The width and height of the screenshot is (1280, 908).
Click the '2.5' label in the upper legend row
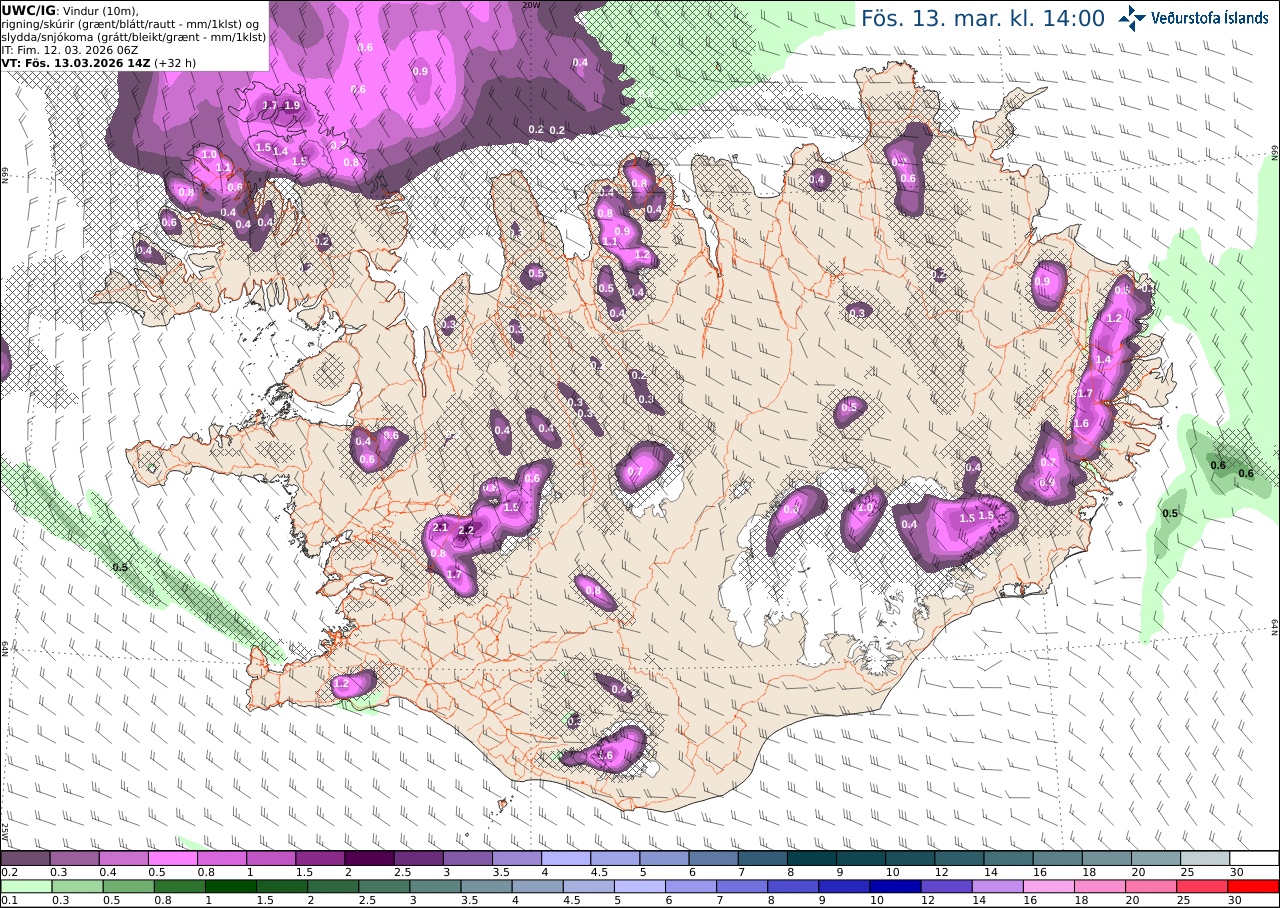coord(401,872)
